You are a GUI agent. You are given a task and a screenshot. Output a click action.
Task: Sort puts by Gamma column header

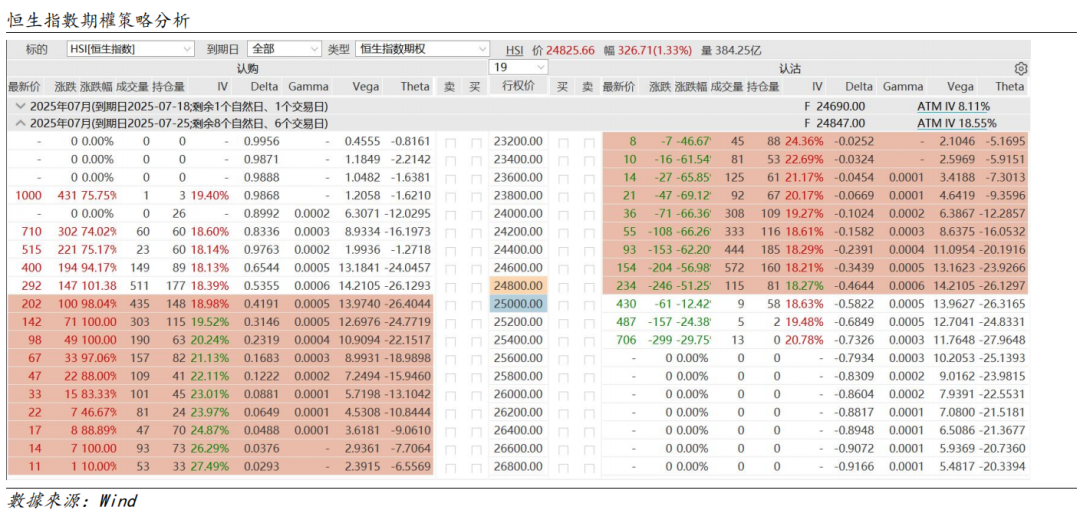point(903,86)
